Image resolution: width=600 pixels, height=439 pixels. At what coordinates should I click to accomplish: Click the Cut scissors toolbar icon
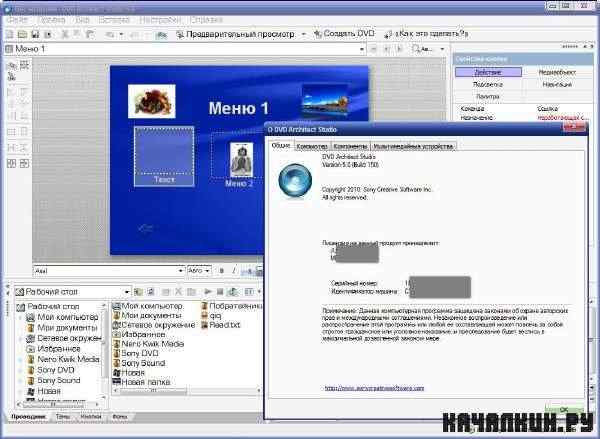tap(65, 34)
